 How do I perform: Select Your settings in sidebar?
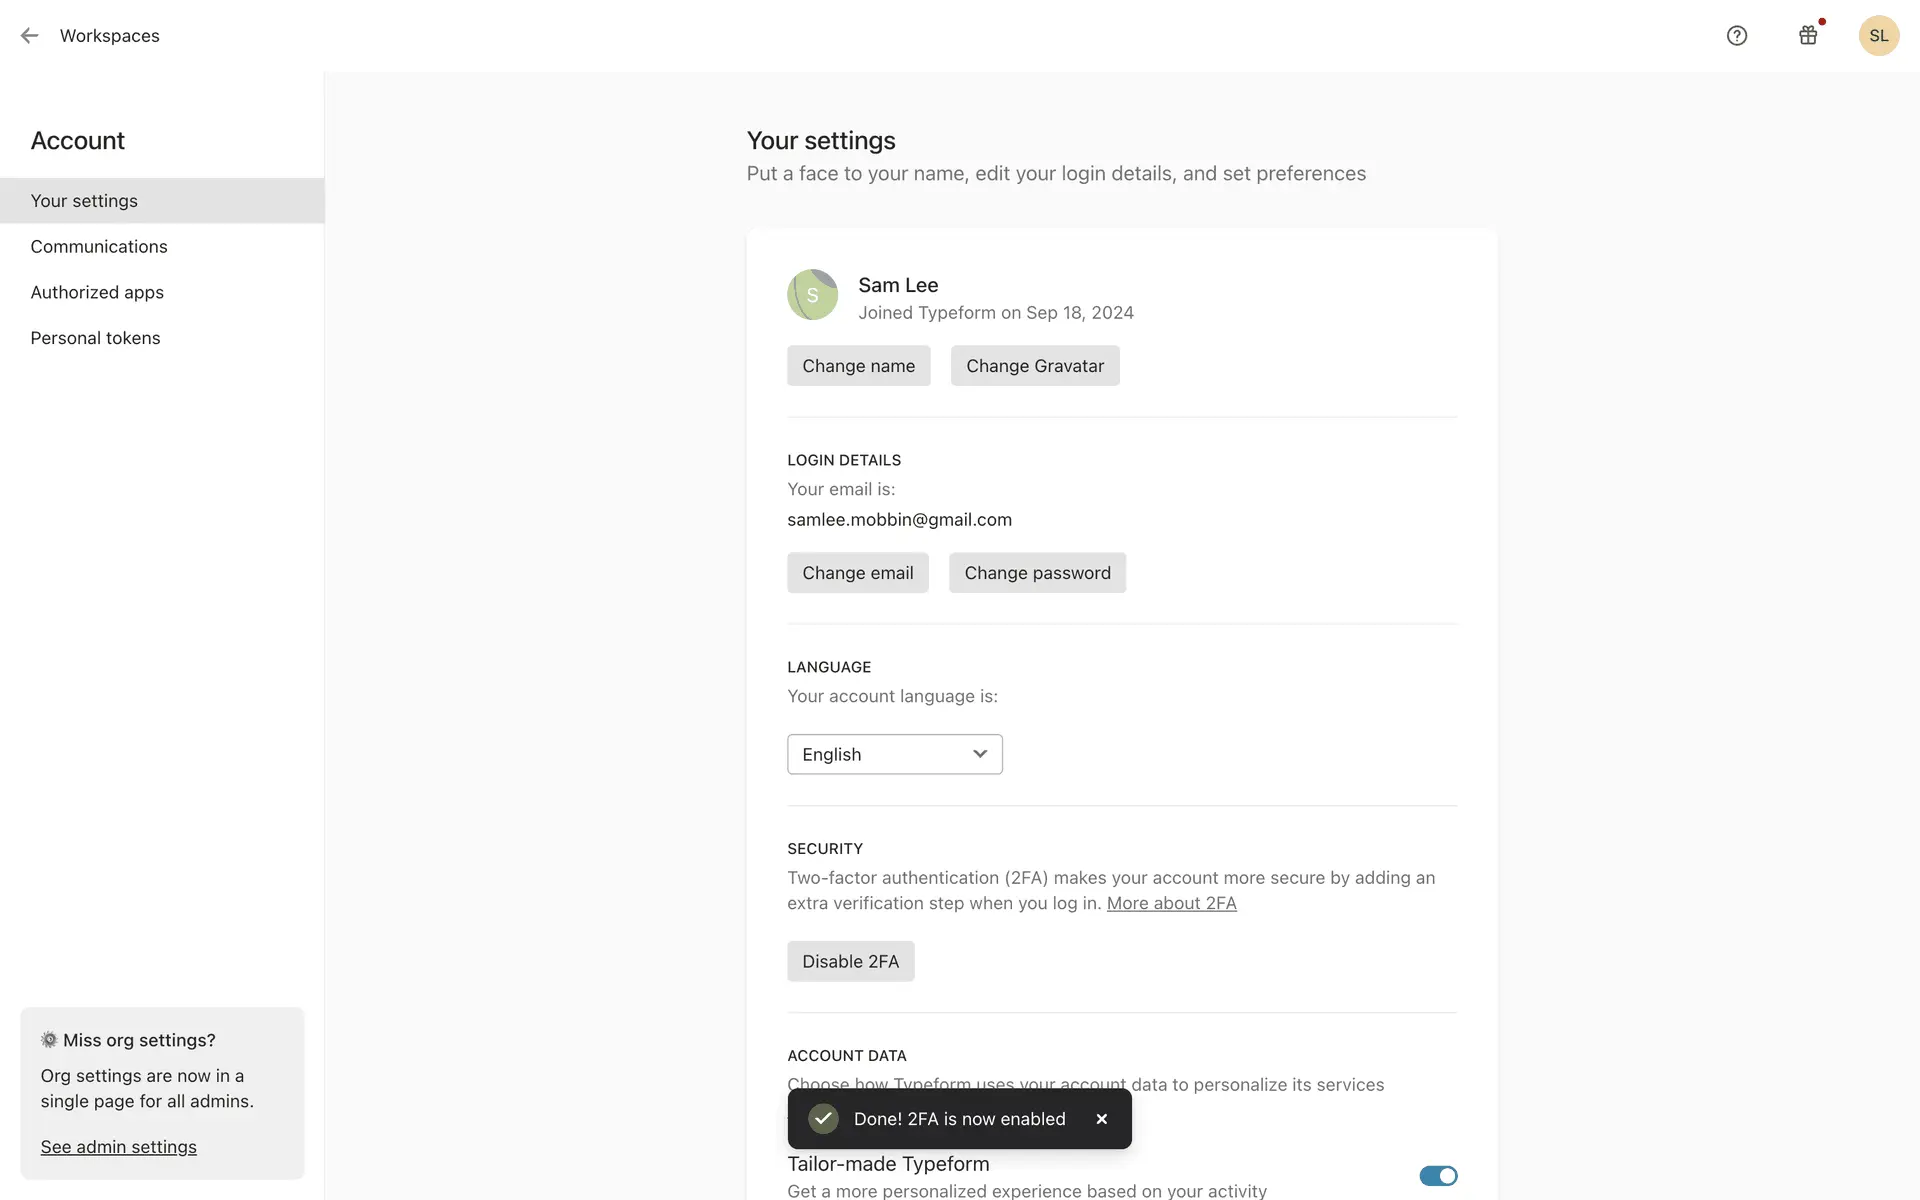(x=84, y=201)
